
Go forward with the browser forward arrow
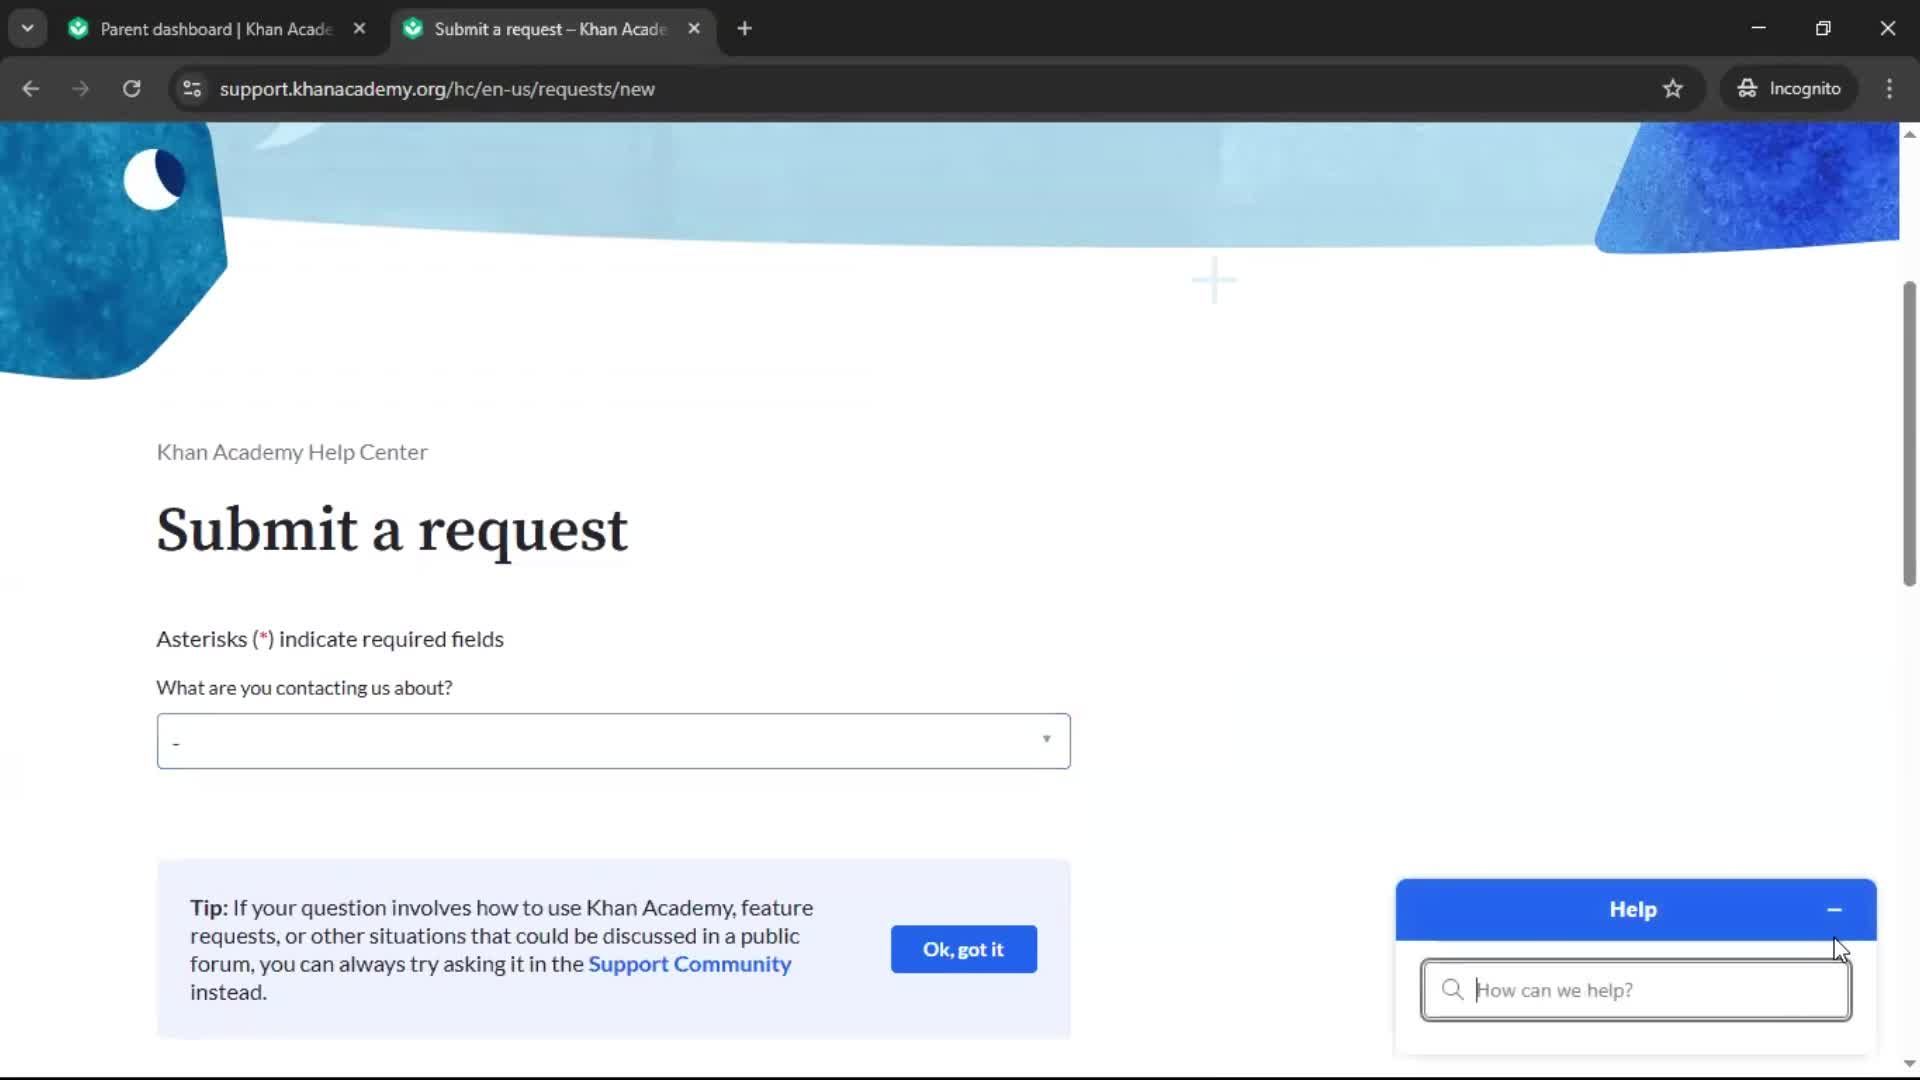80,89
